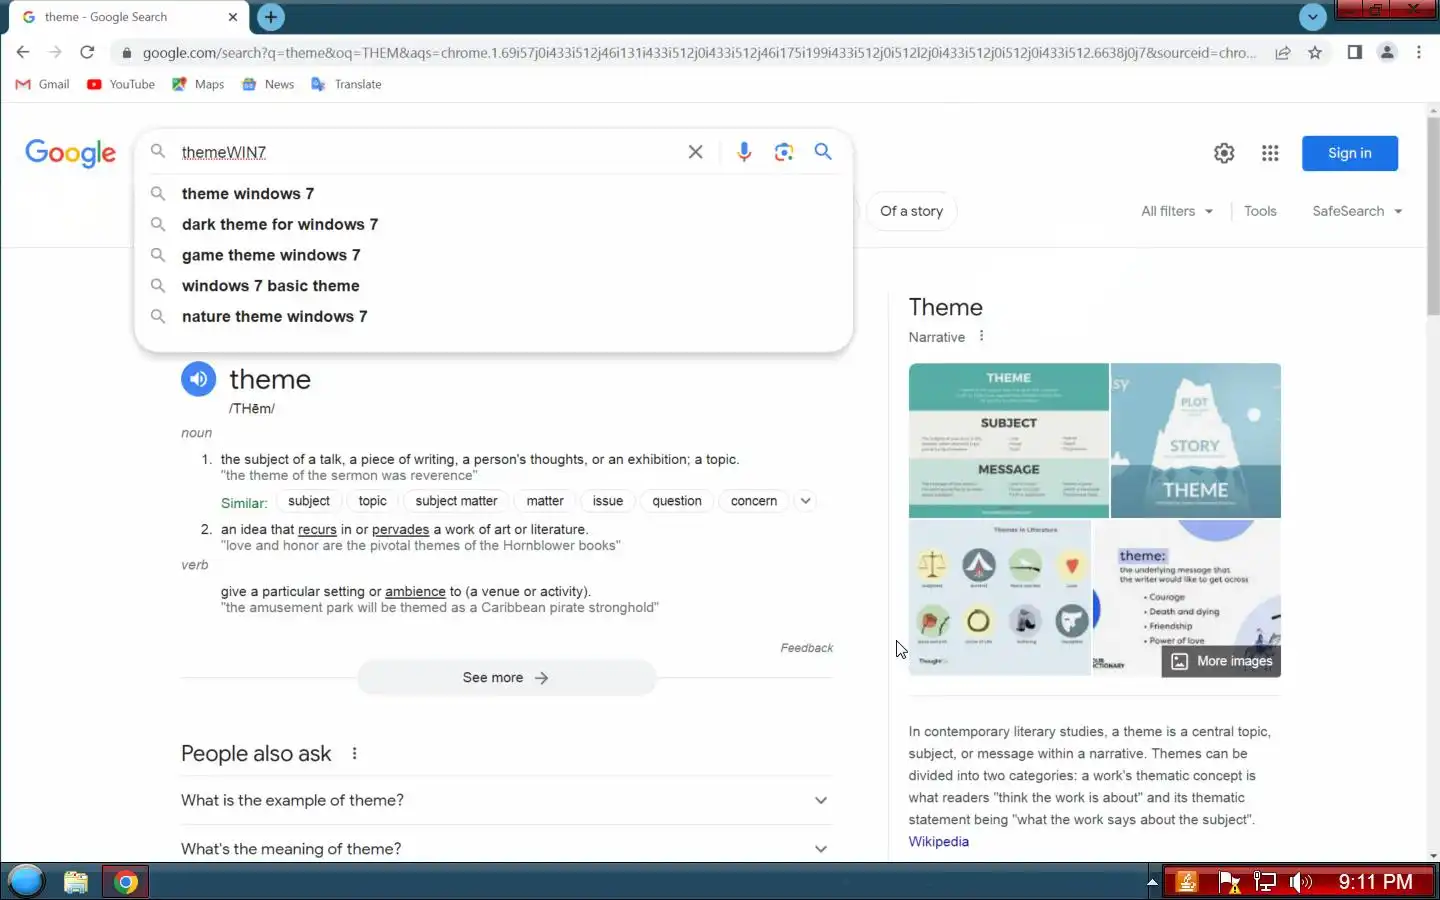Share this page icon in address bar
The width and height of the screenshot is (1440, 900).
tap(1283, 52)
